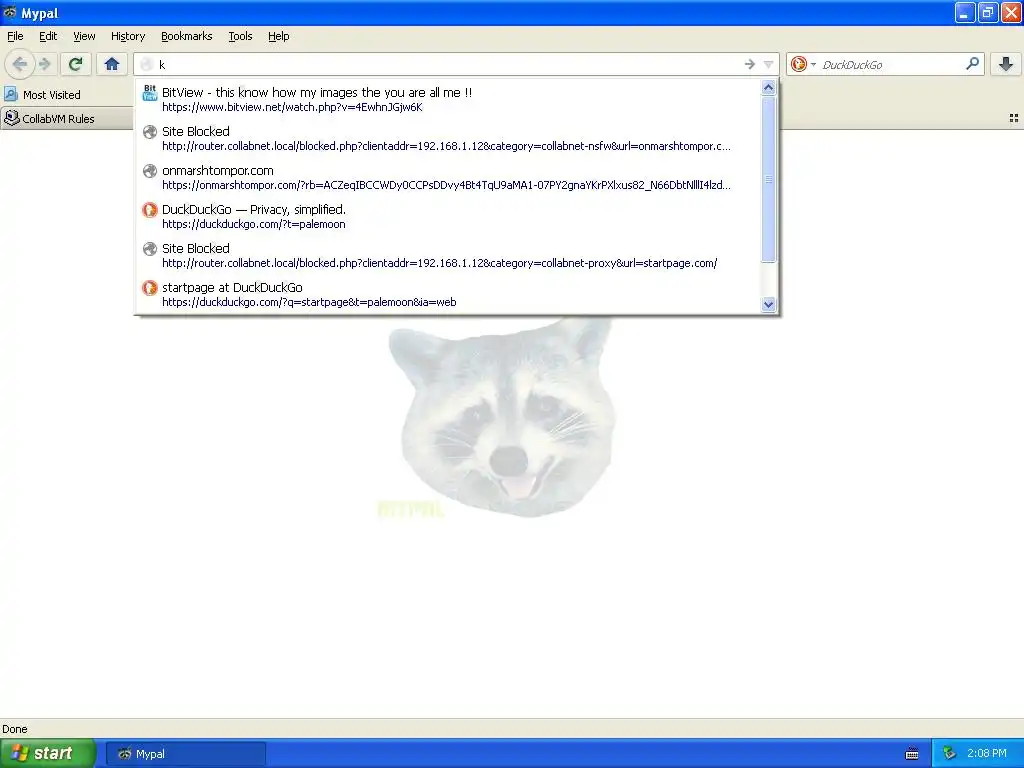1024x768 pixels.
Task: Click the page identity icon in address bar
Action: pyautogui.click(x=147, y=64)
